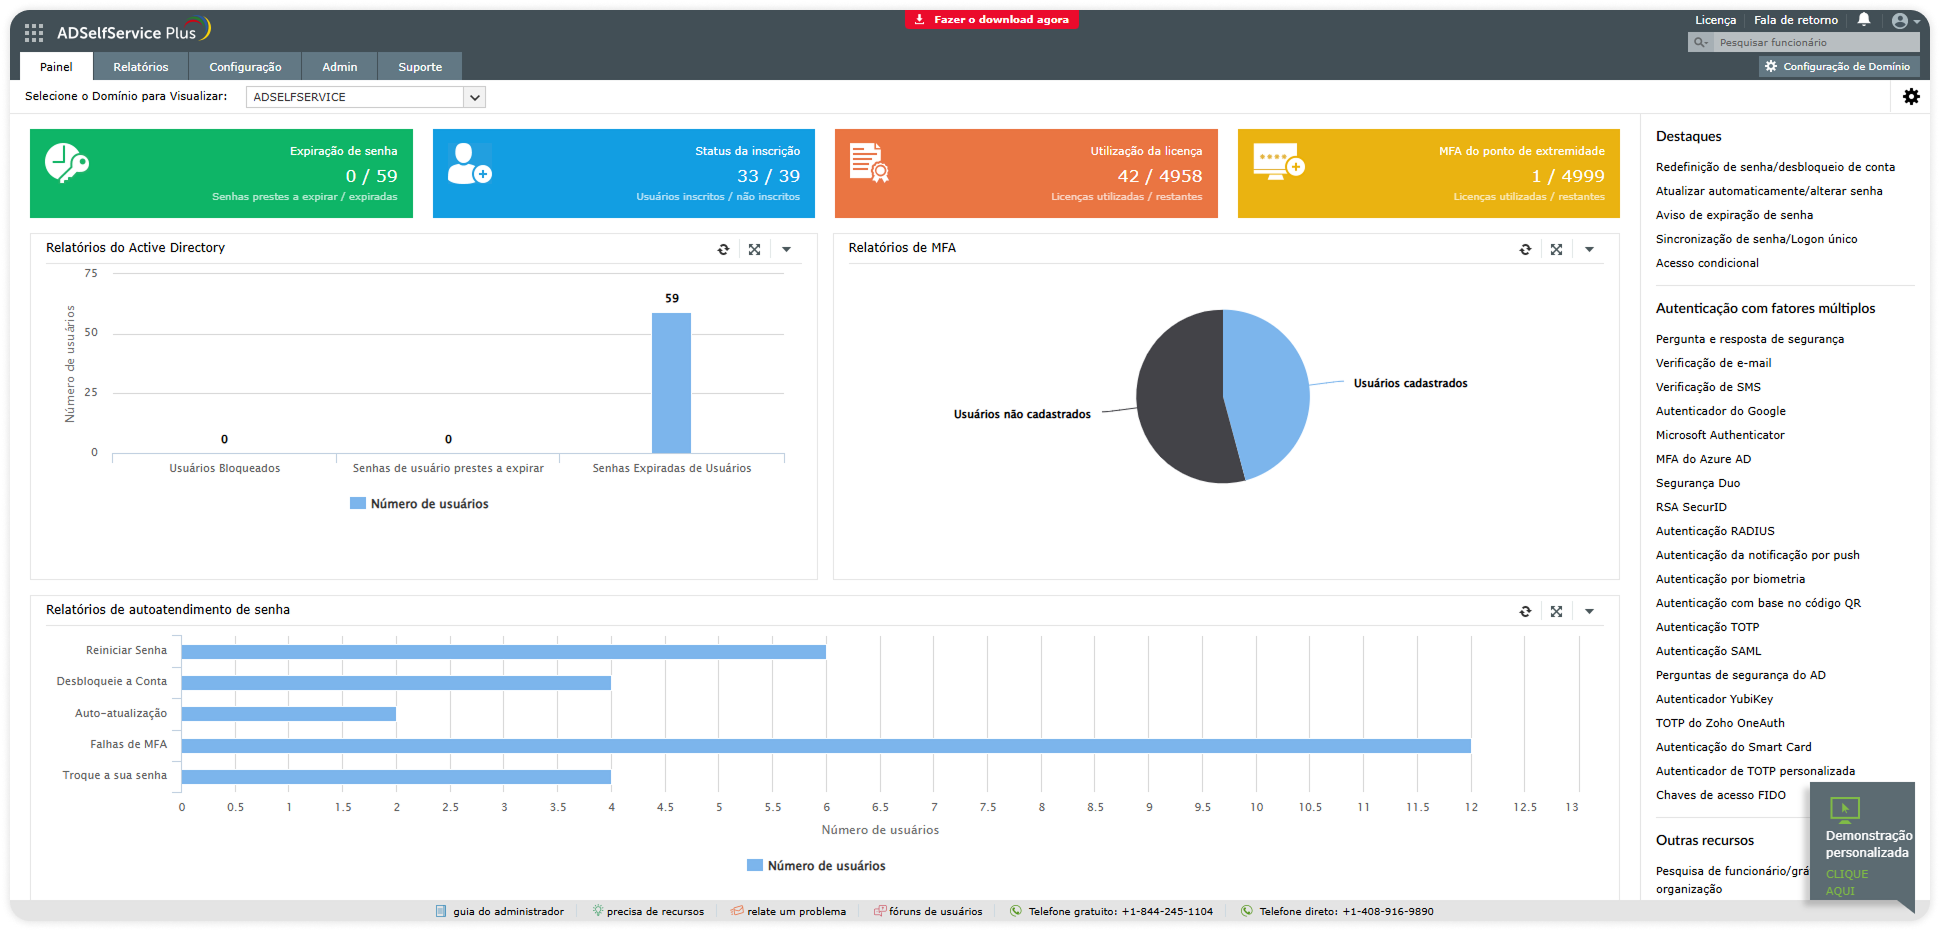
Task: Refresh the Relatórios de autoatendimento de senha panel
Action: (1525, 612)
